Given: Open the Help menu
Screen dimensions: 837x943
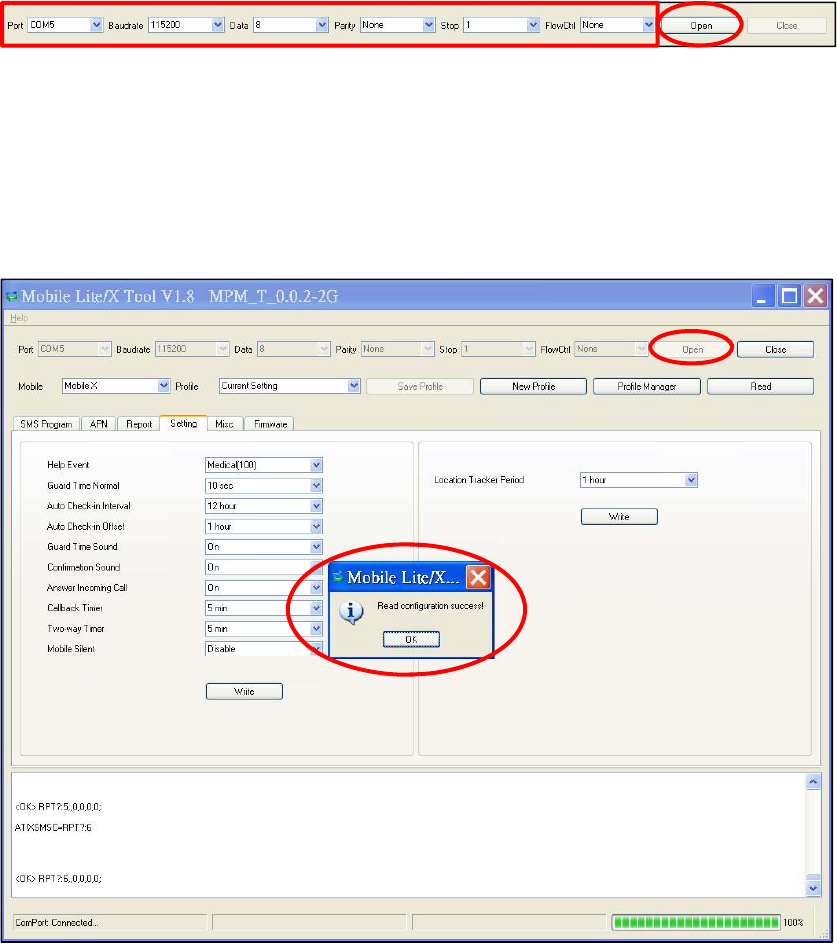Looking at the screenshot, I should tap(19, 318).
